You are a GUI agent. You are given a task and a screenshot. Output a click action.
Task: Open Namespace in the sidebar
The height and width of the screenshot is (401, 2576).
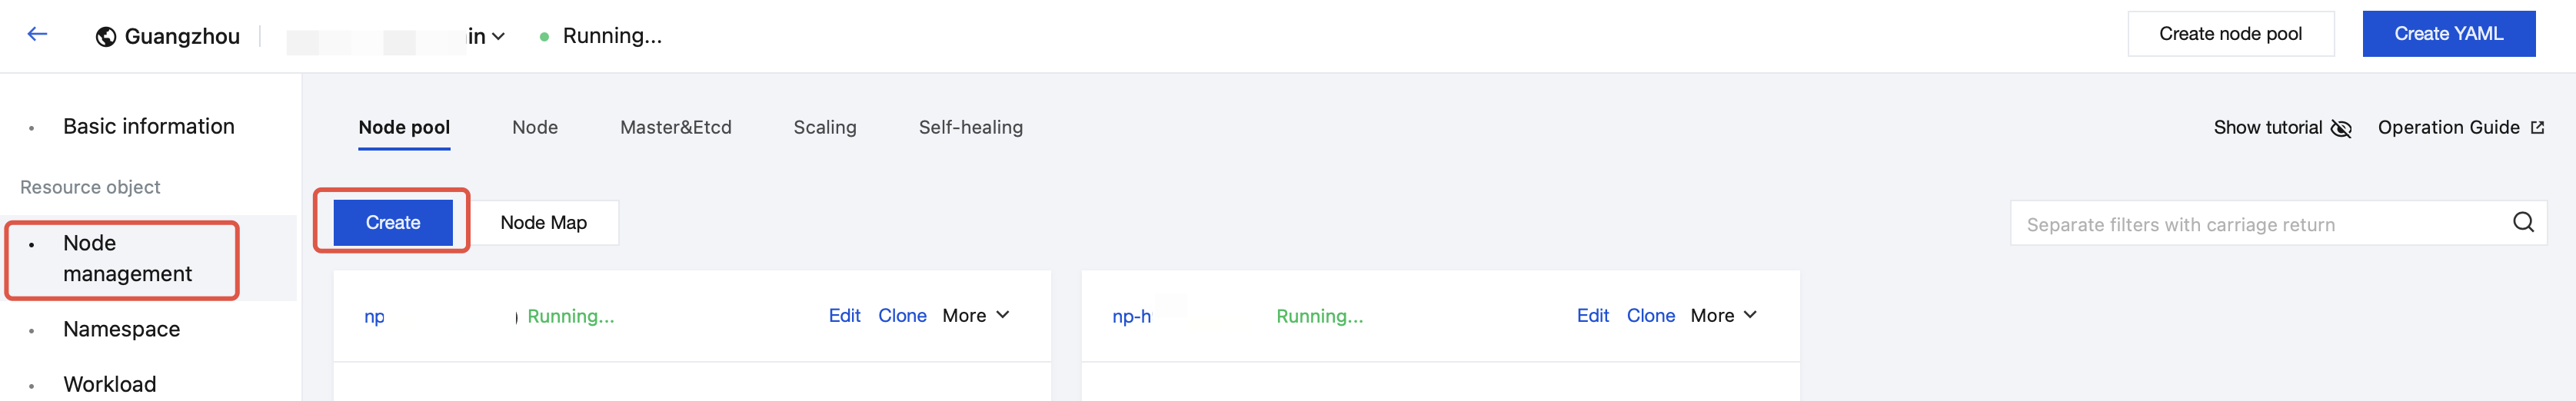121,330
